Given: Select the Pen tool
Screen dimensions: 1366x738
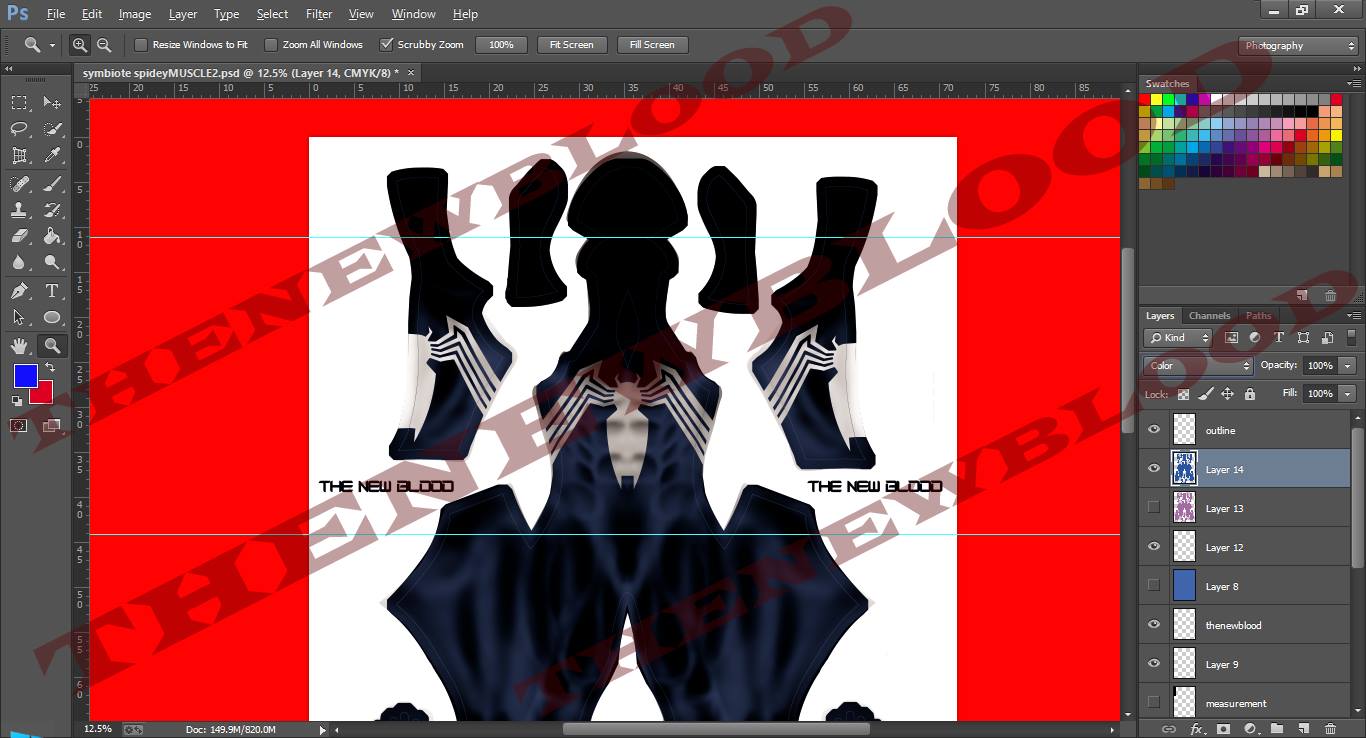Looking at the screenshot, I should click(x=19, y=291).
